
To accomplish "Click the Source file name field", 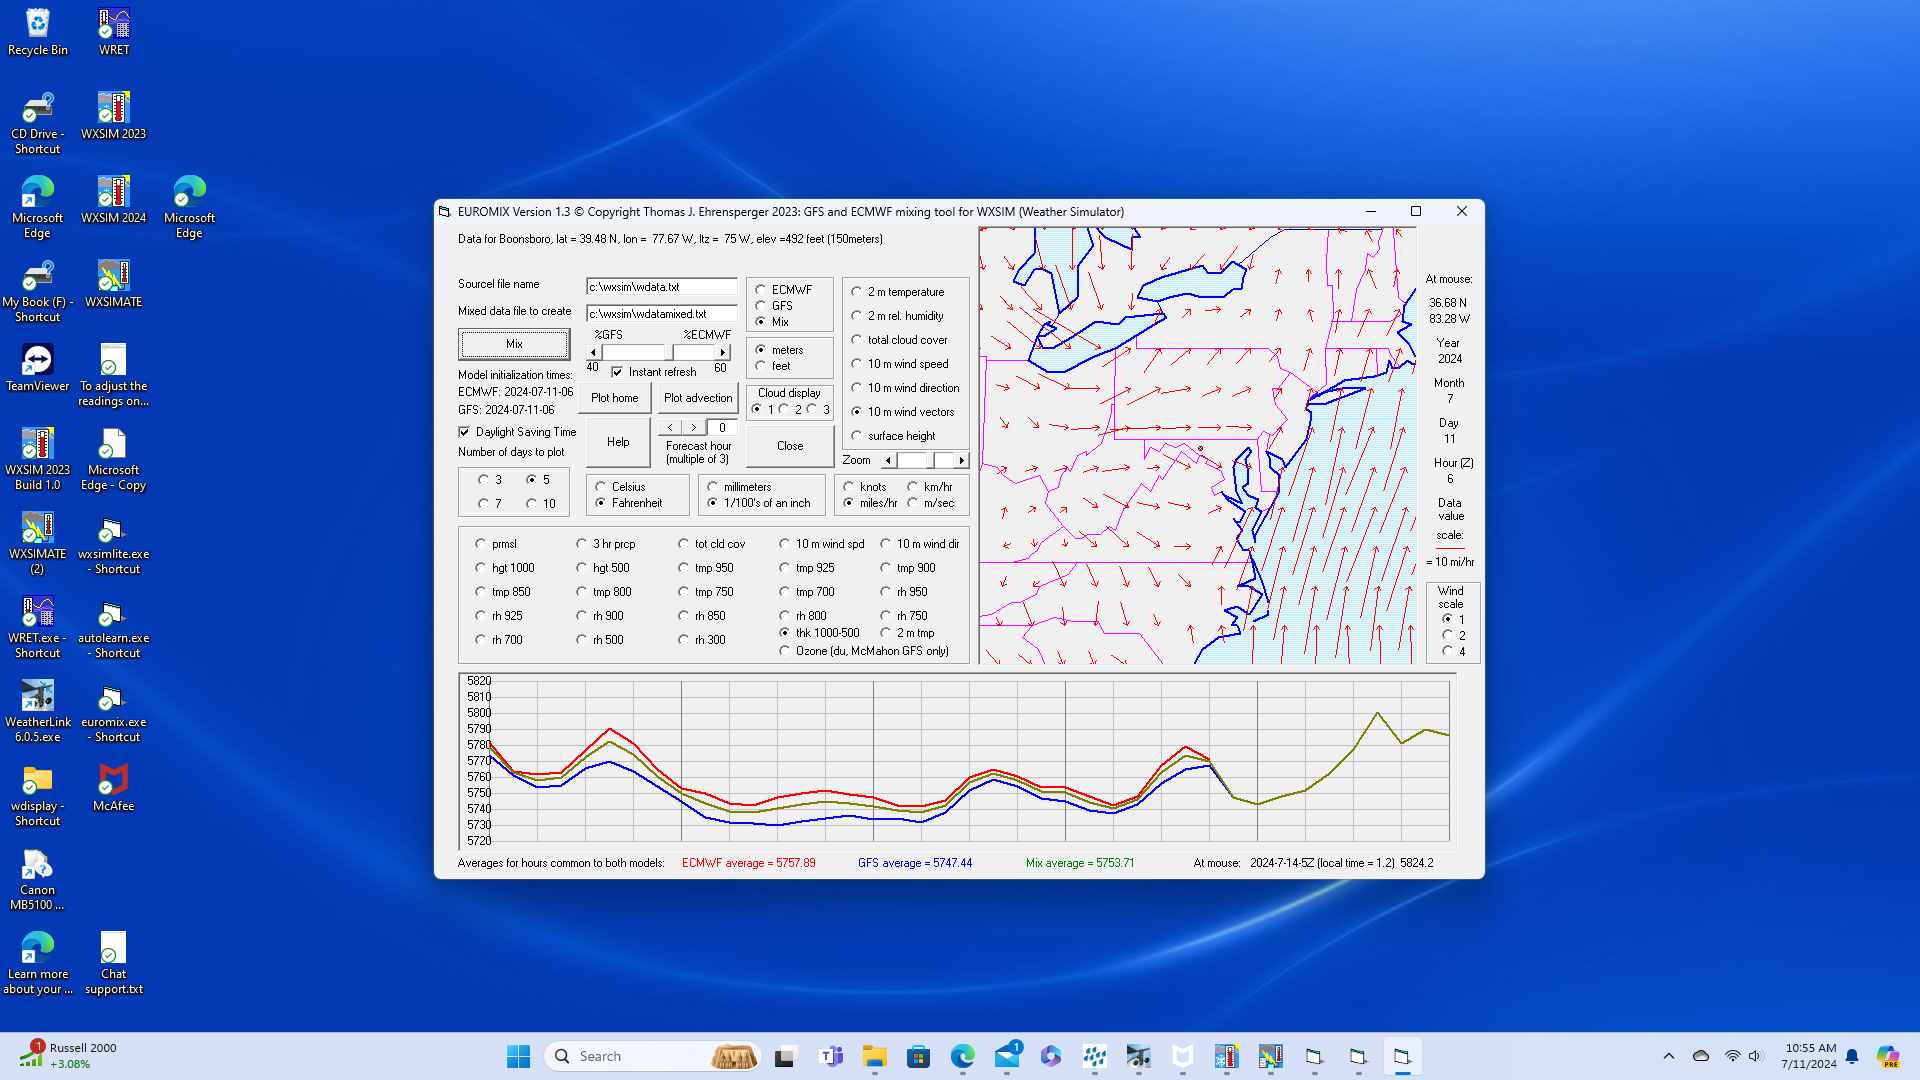I will (x=661, y=287).
